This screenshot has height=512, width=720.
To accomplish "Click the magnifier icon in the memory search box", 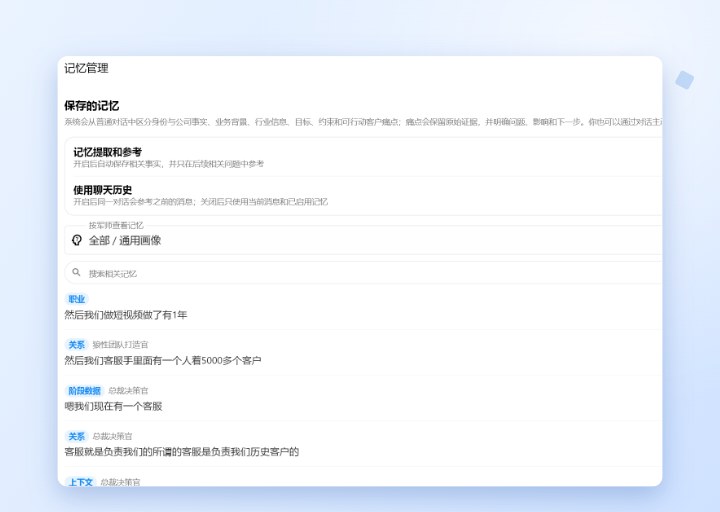I will point(76,272).
